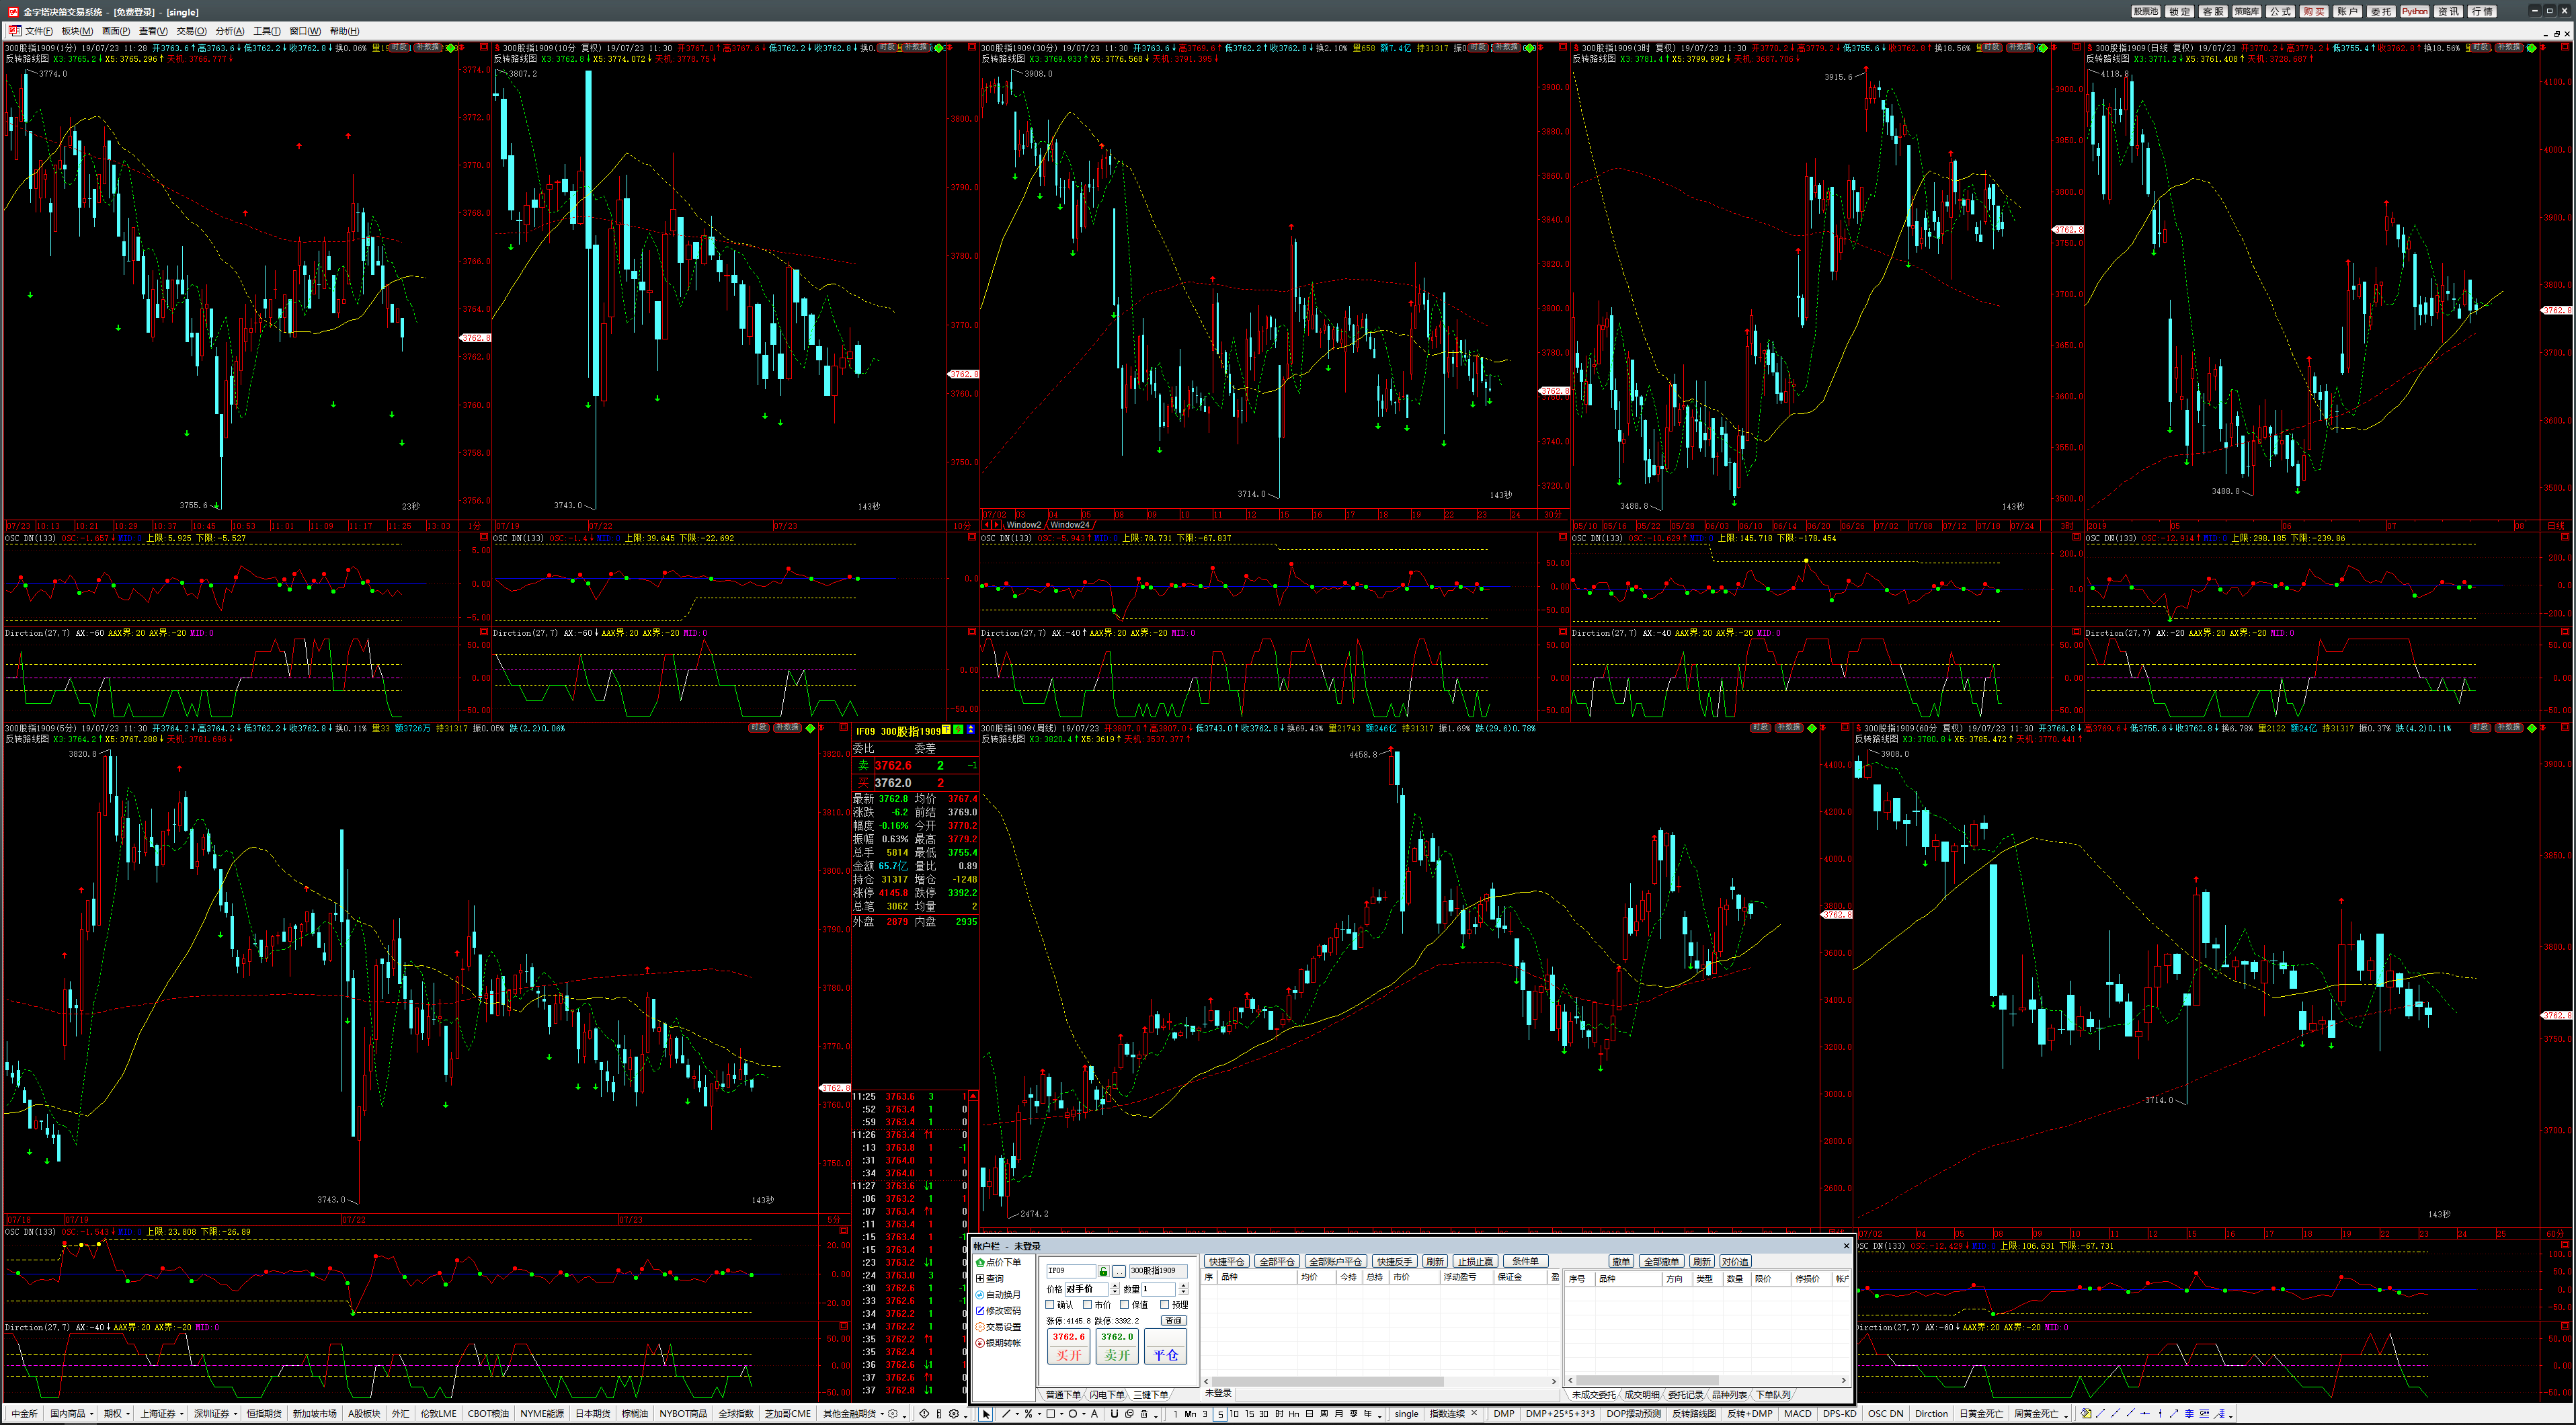This screenshot has height=1425, width=2576.
Task: Expand the 查询 tree item in account panel
Action: click(980, 1279)
